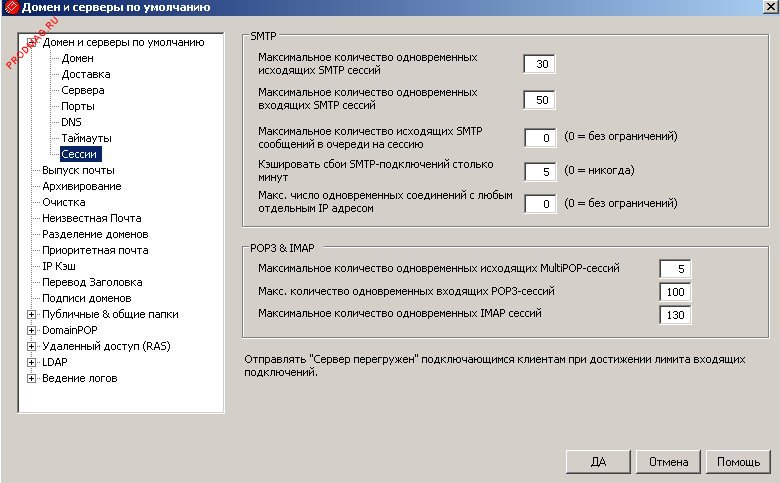Image resolution: width=780 pixels, height=483 pixels.
Task: Select the DNS tree item
Action: pyautogui.click(x=71, y=122)
